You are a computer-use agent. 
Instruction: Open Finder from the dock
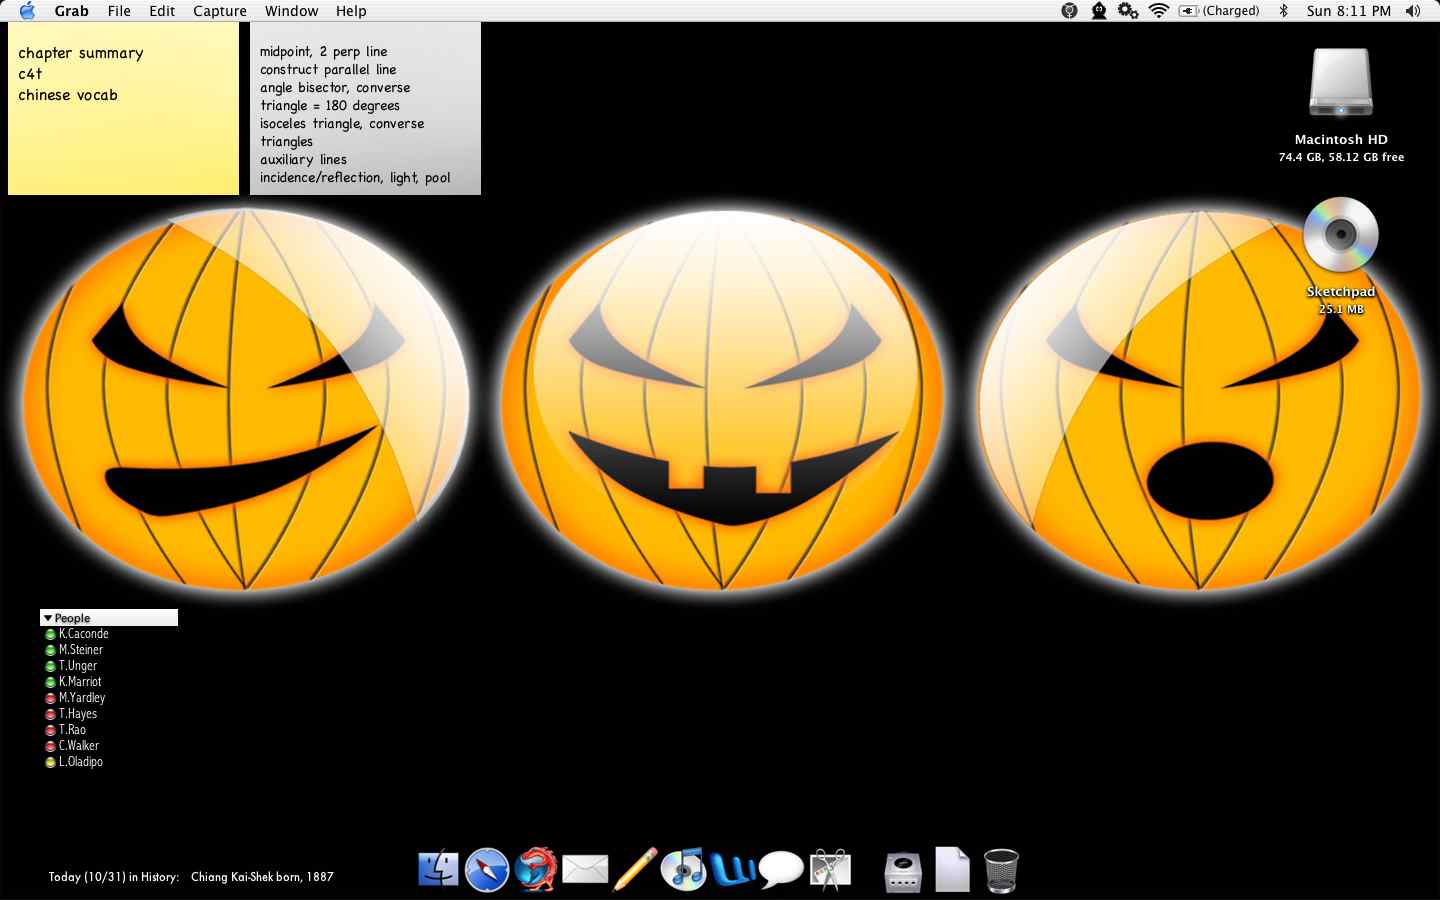click(438, 870)
